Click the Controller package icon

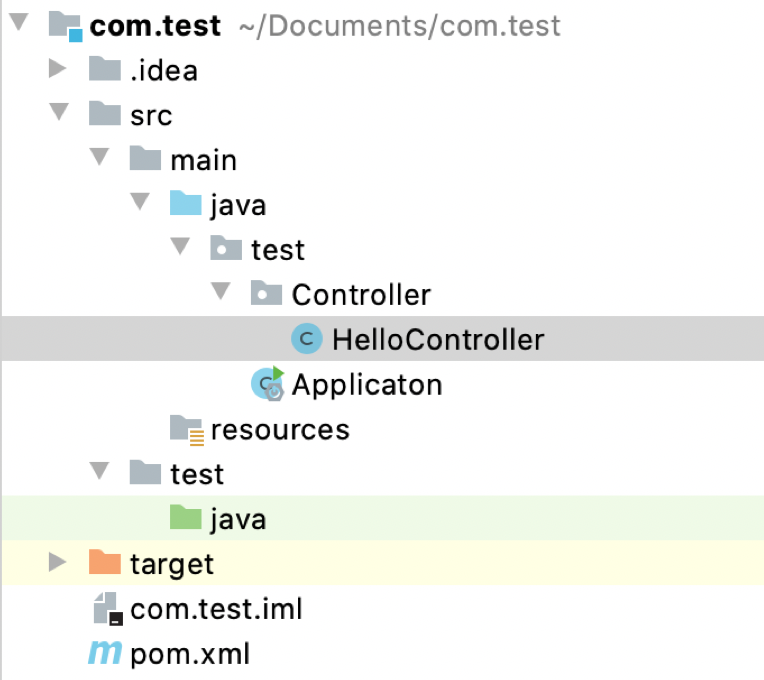point(265,294)
